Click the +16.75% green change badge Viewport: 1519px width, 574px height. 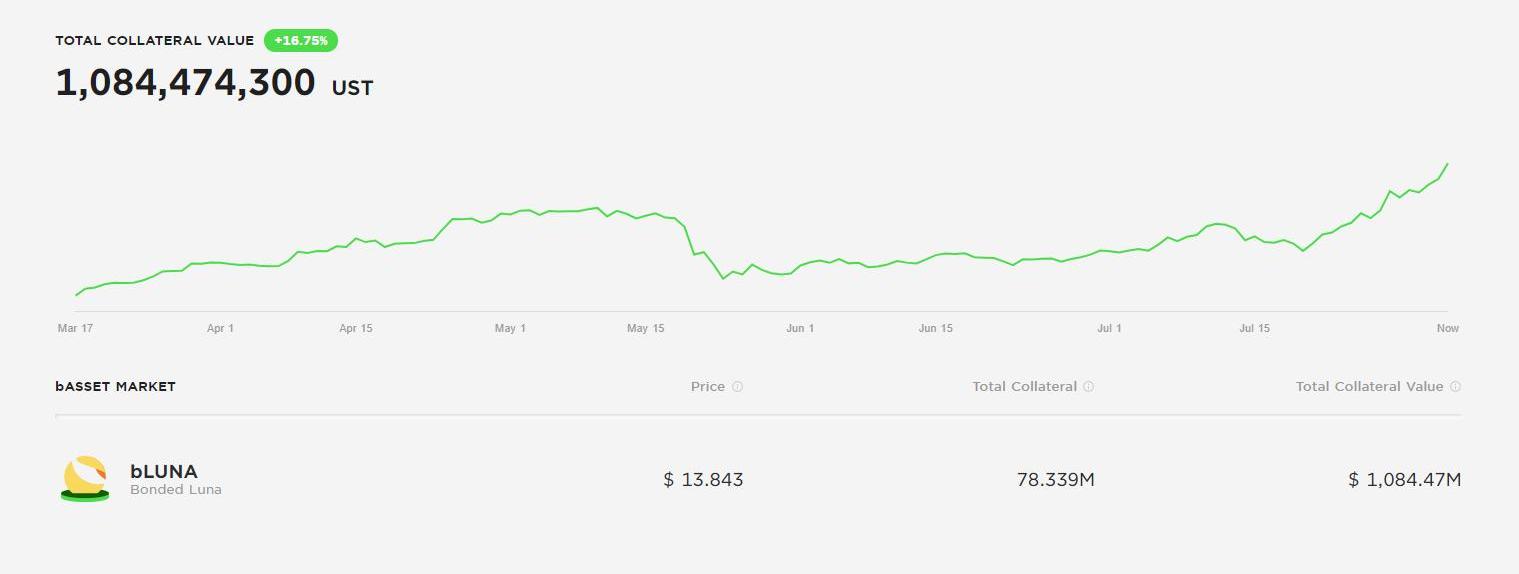tap(301, 41)
